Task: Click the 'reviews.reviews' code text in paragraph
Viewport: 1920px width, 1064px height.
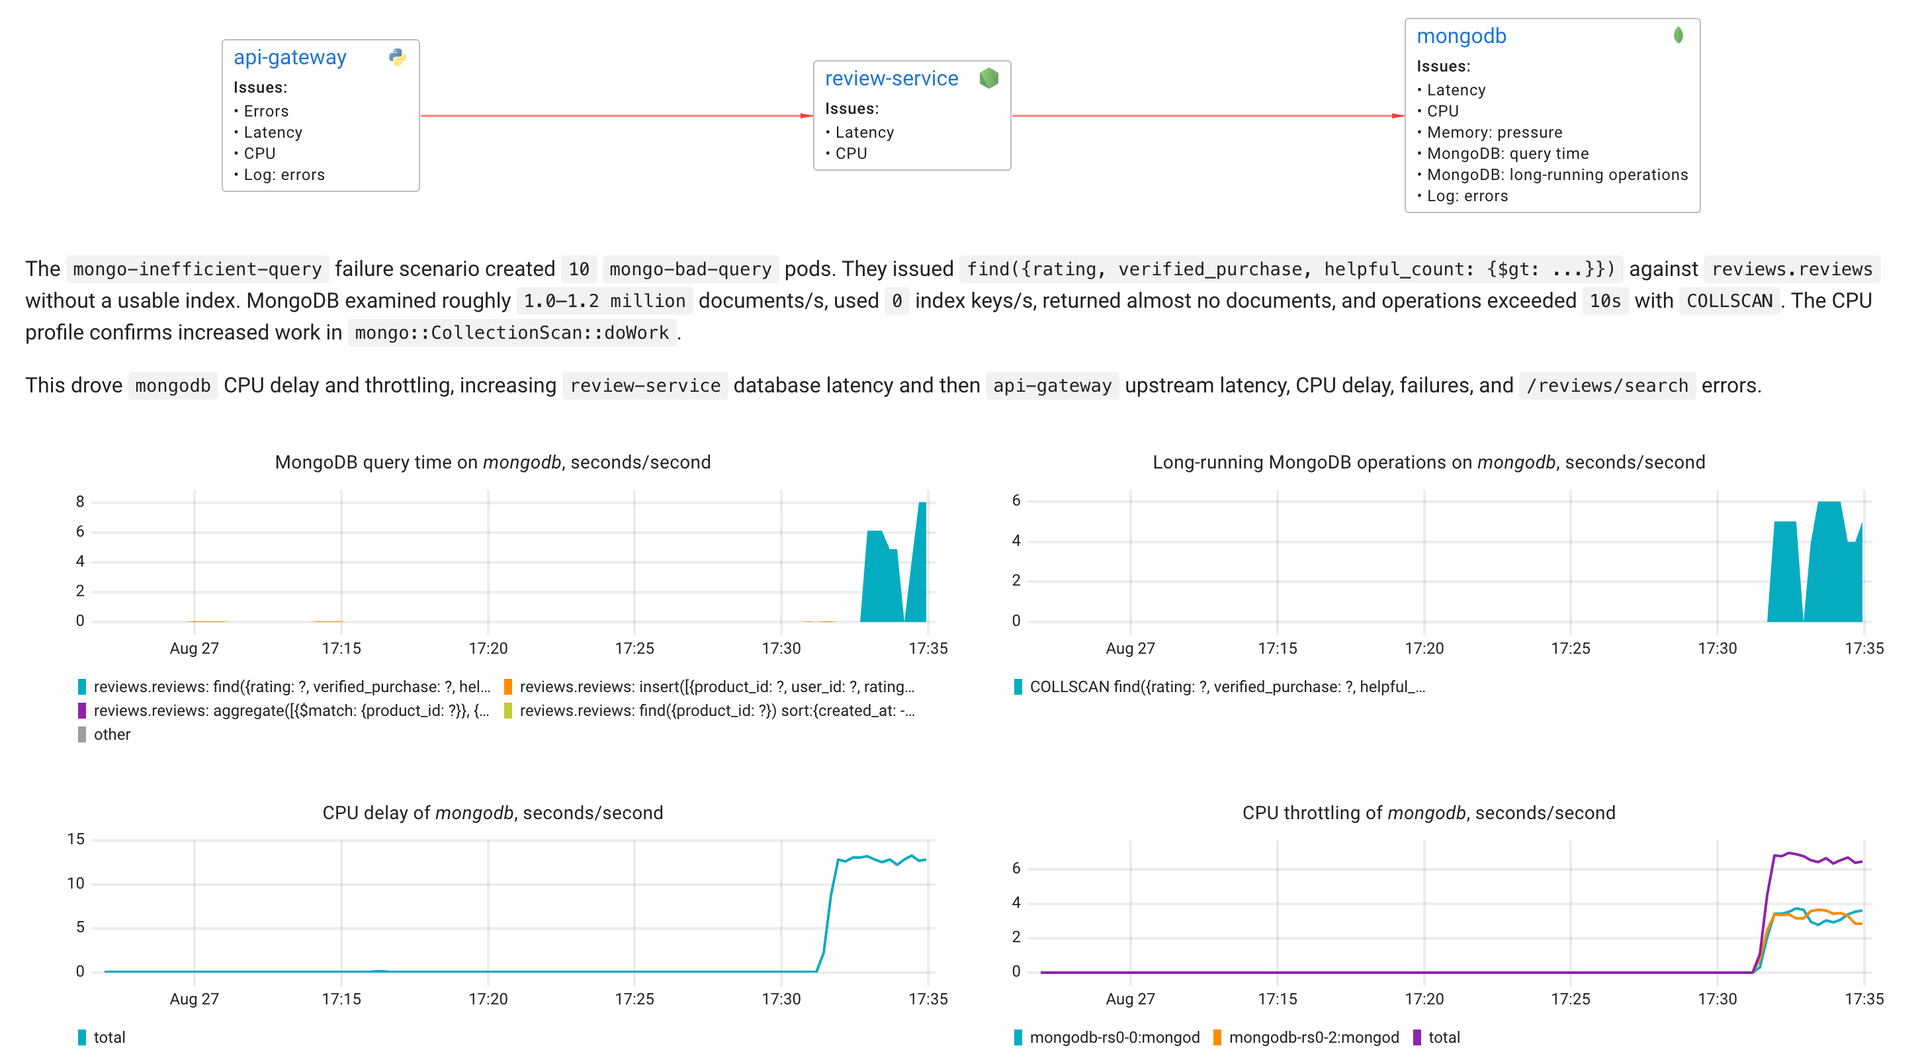Action: point(1792,269)
